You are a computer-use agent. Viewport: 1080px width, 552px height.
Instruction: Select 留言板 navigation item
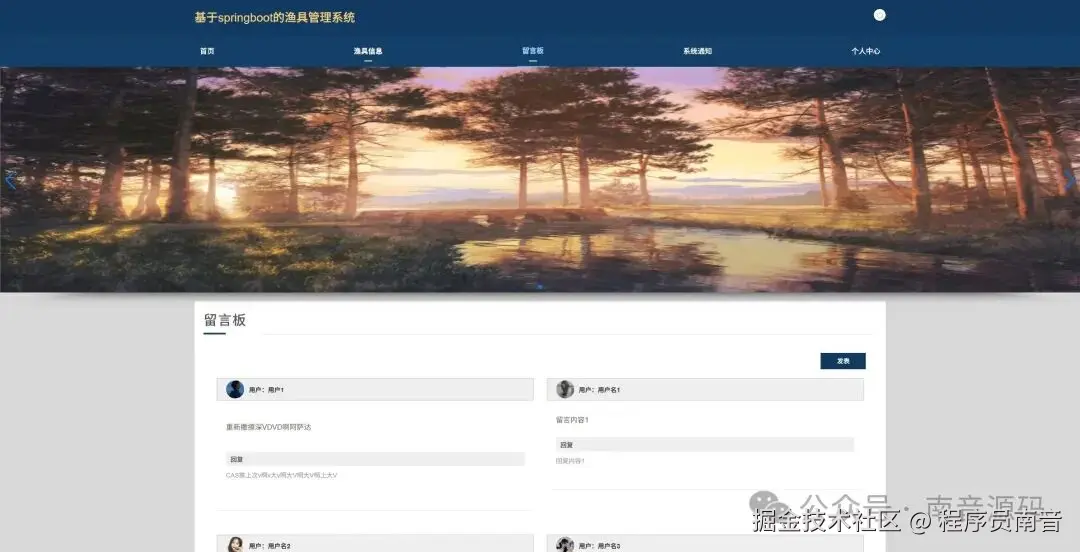click(x=532, y=51)
